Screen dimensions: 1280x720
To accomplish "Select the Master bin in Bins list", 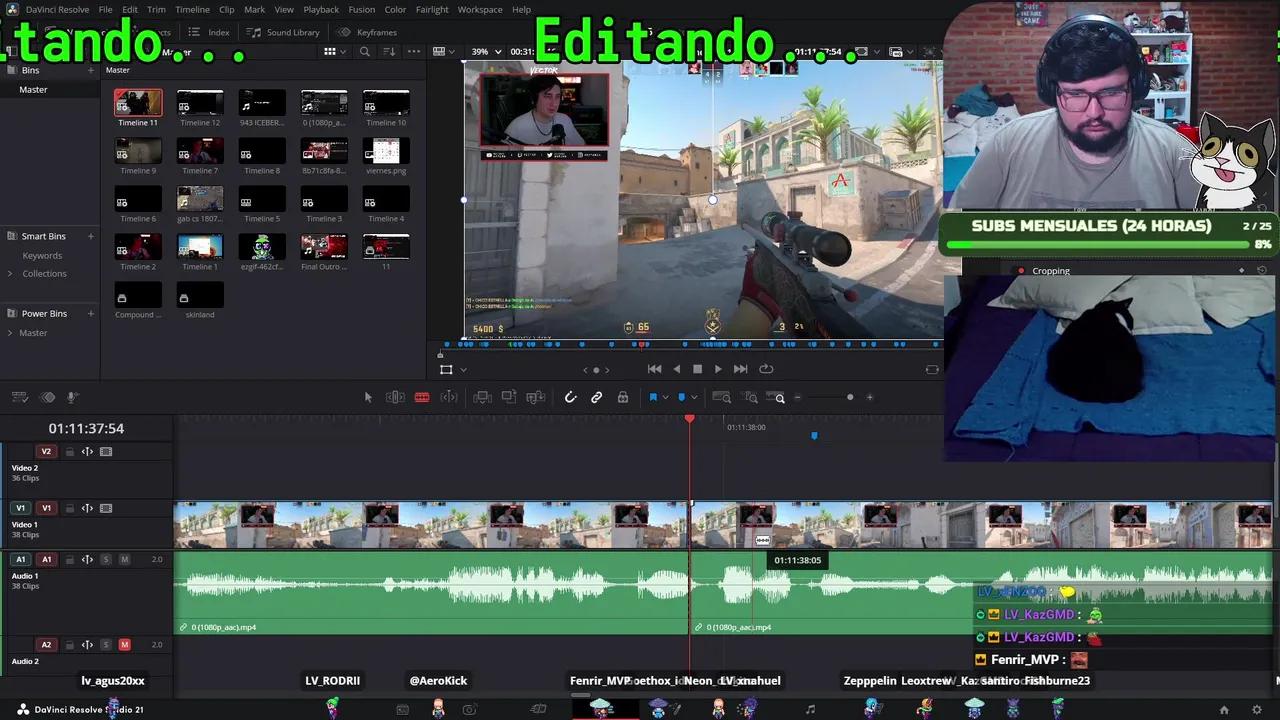I will tap(33, 89).
